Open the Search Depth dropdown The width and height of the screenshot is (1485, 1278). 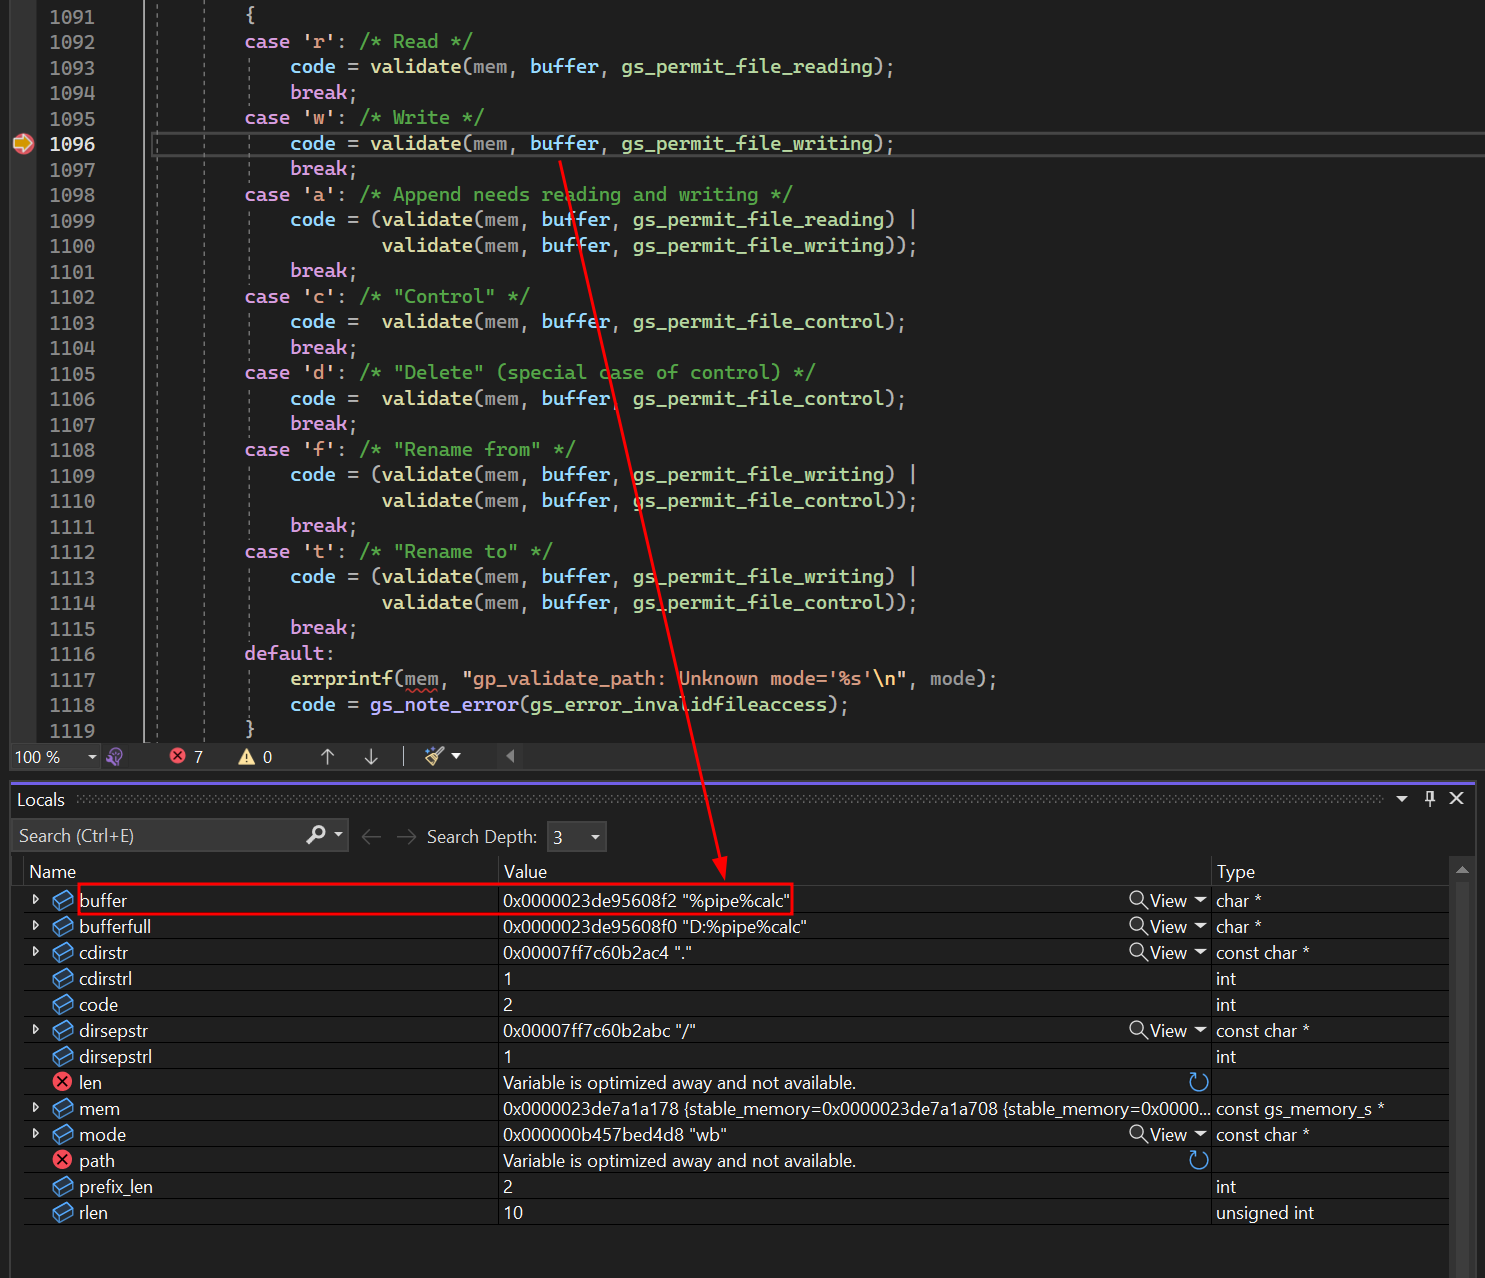click(595, 837)
